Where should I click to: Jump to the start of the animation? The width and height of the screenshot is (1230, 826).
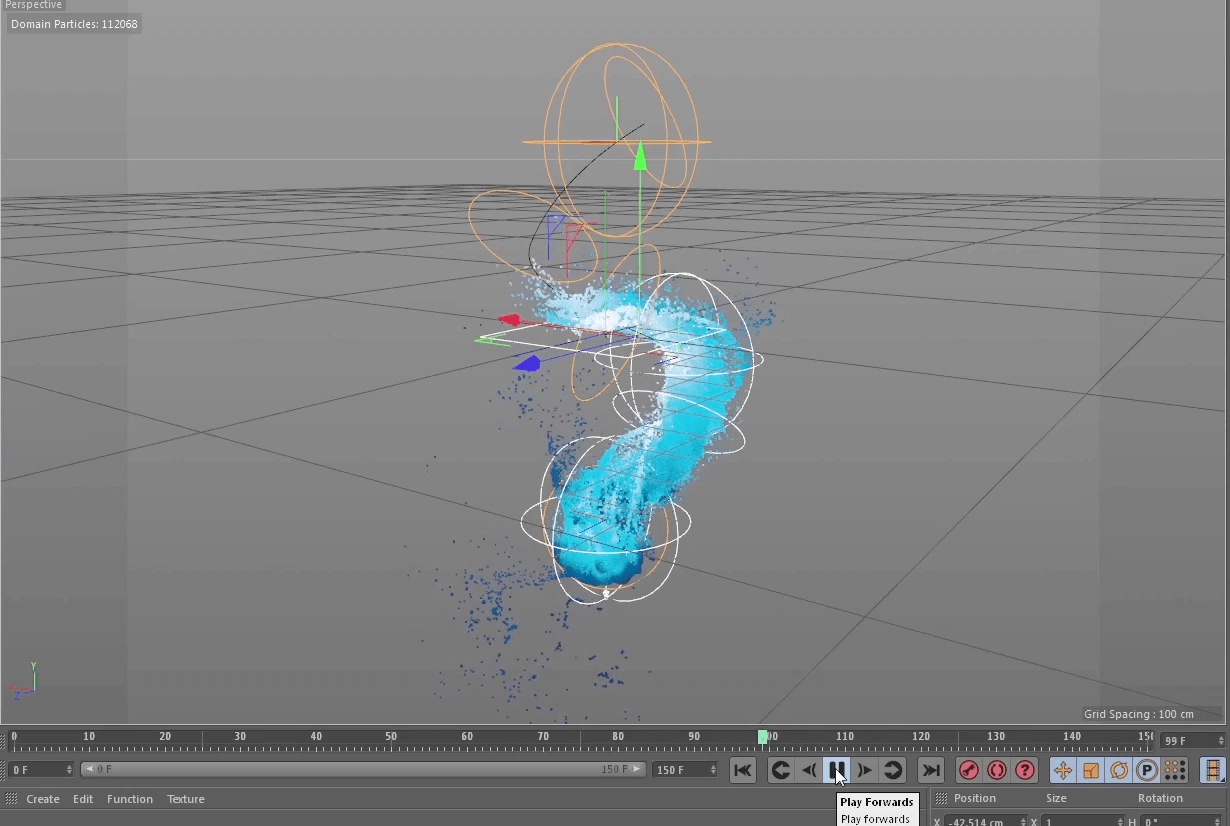pos(742,770)
